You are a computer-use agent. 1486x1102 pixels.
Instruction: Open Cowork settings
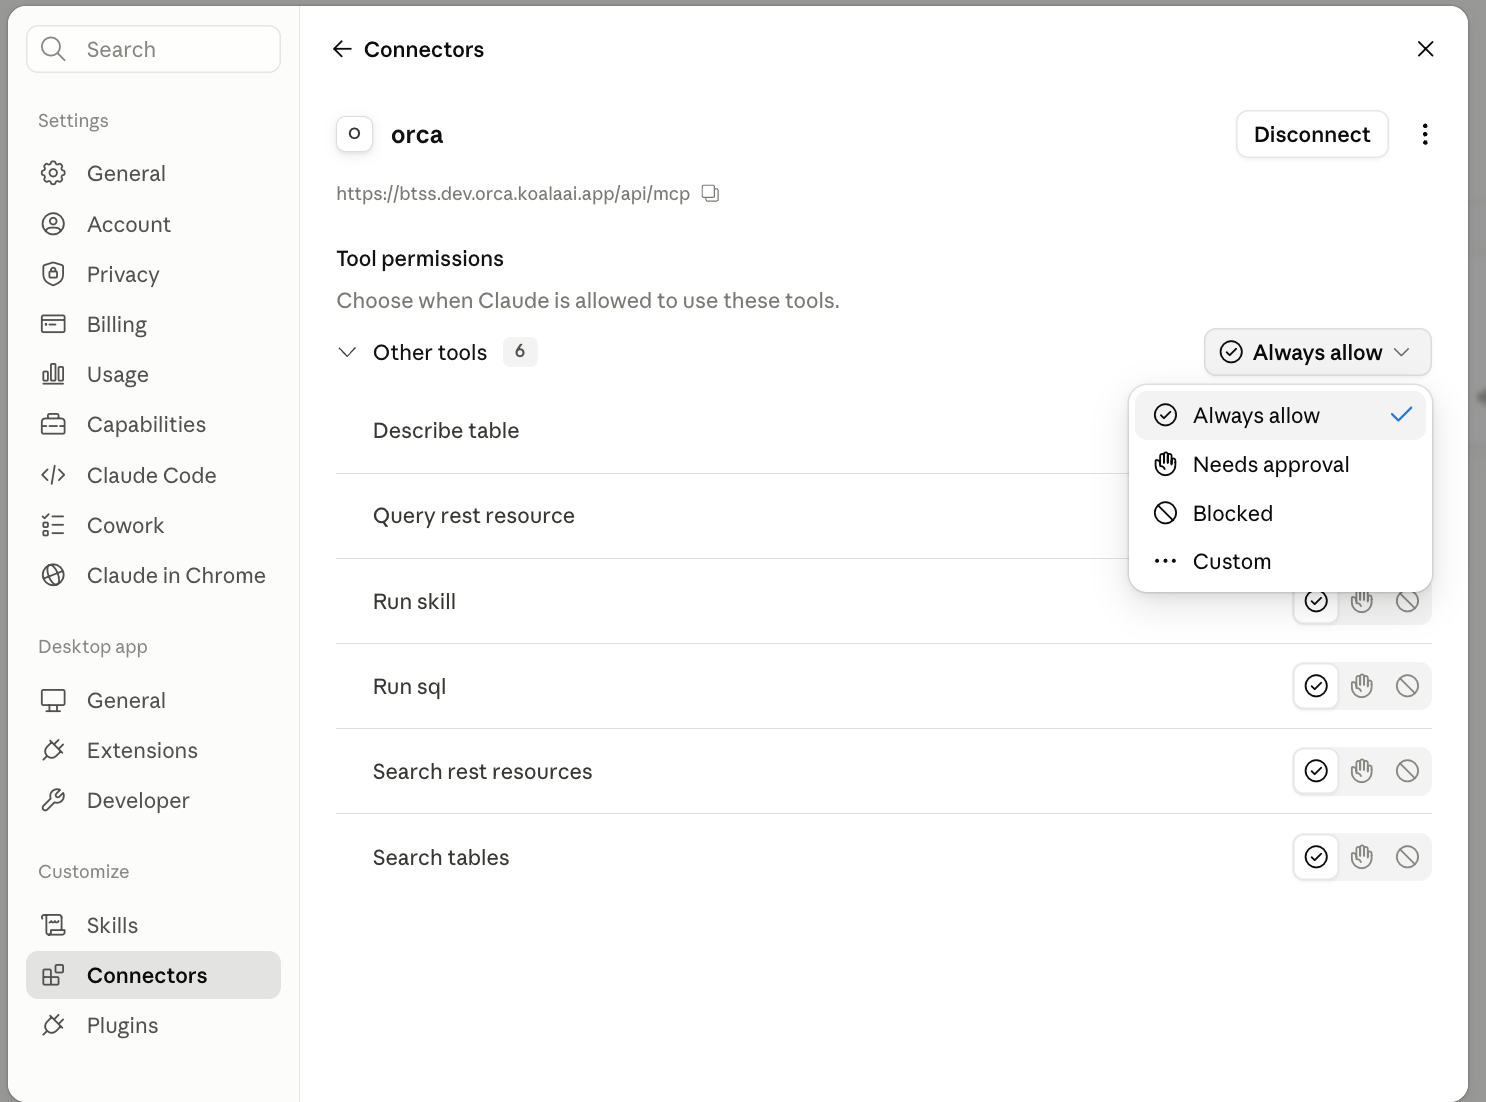[153, 525]
